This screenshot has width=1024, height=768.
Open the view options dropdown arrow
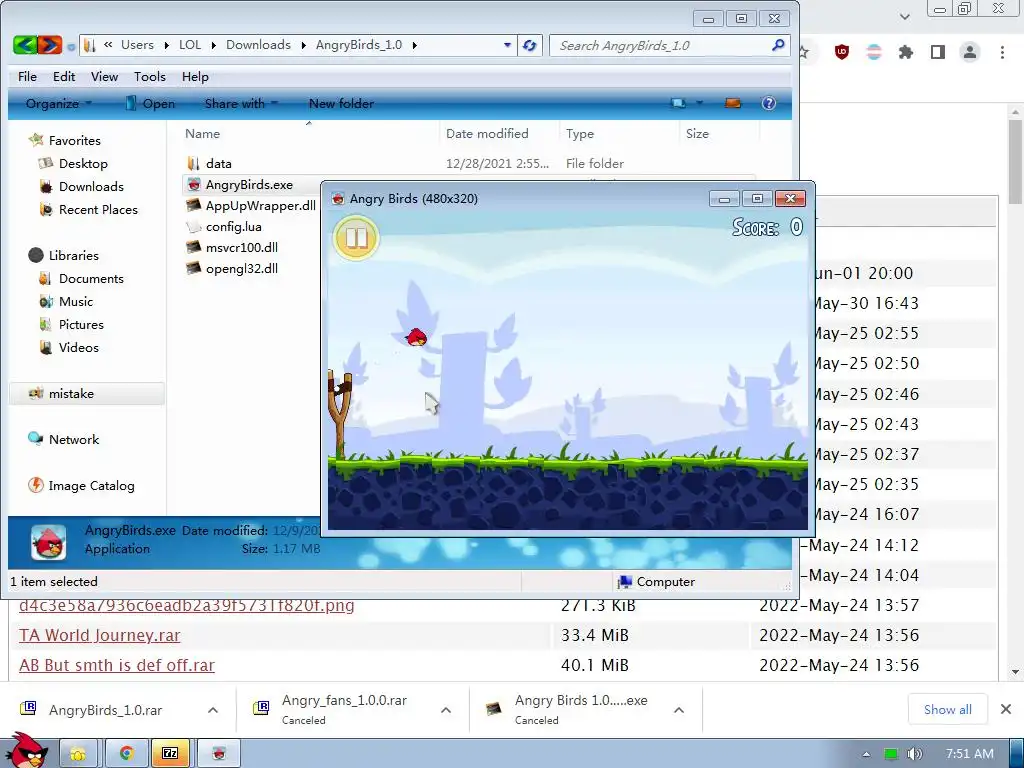tap(699, 103)
